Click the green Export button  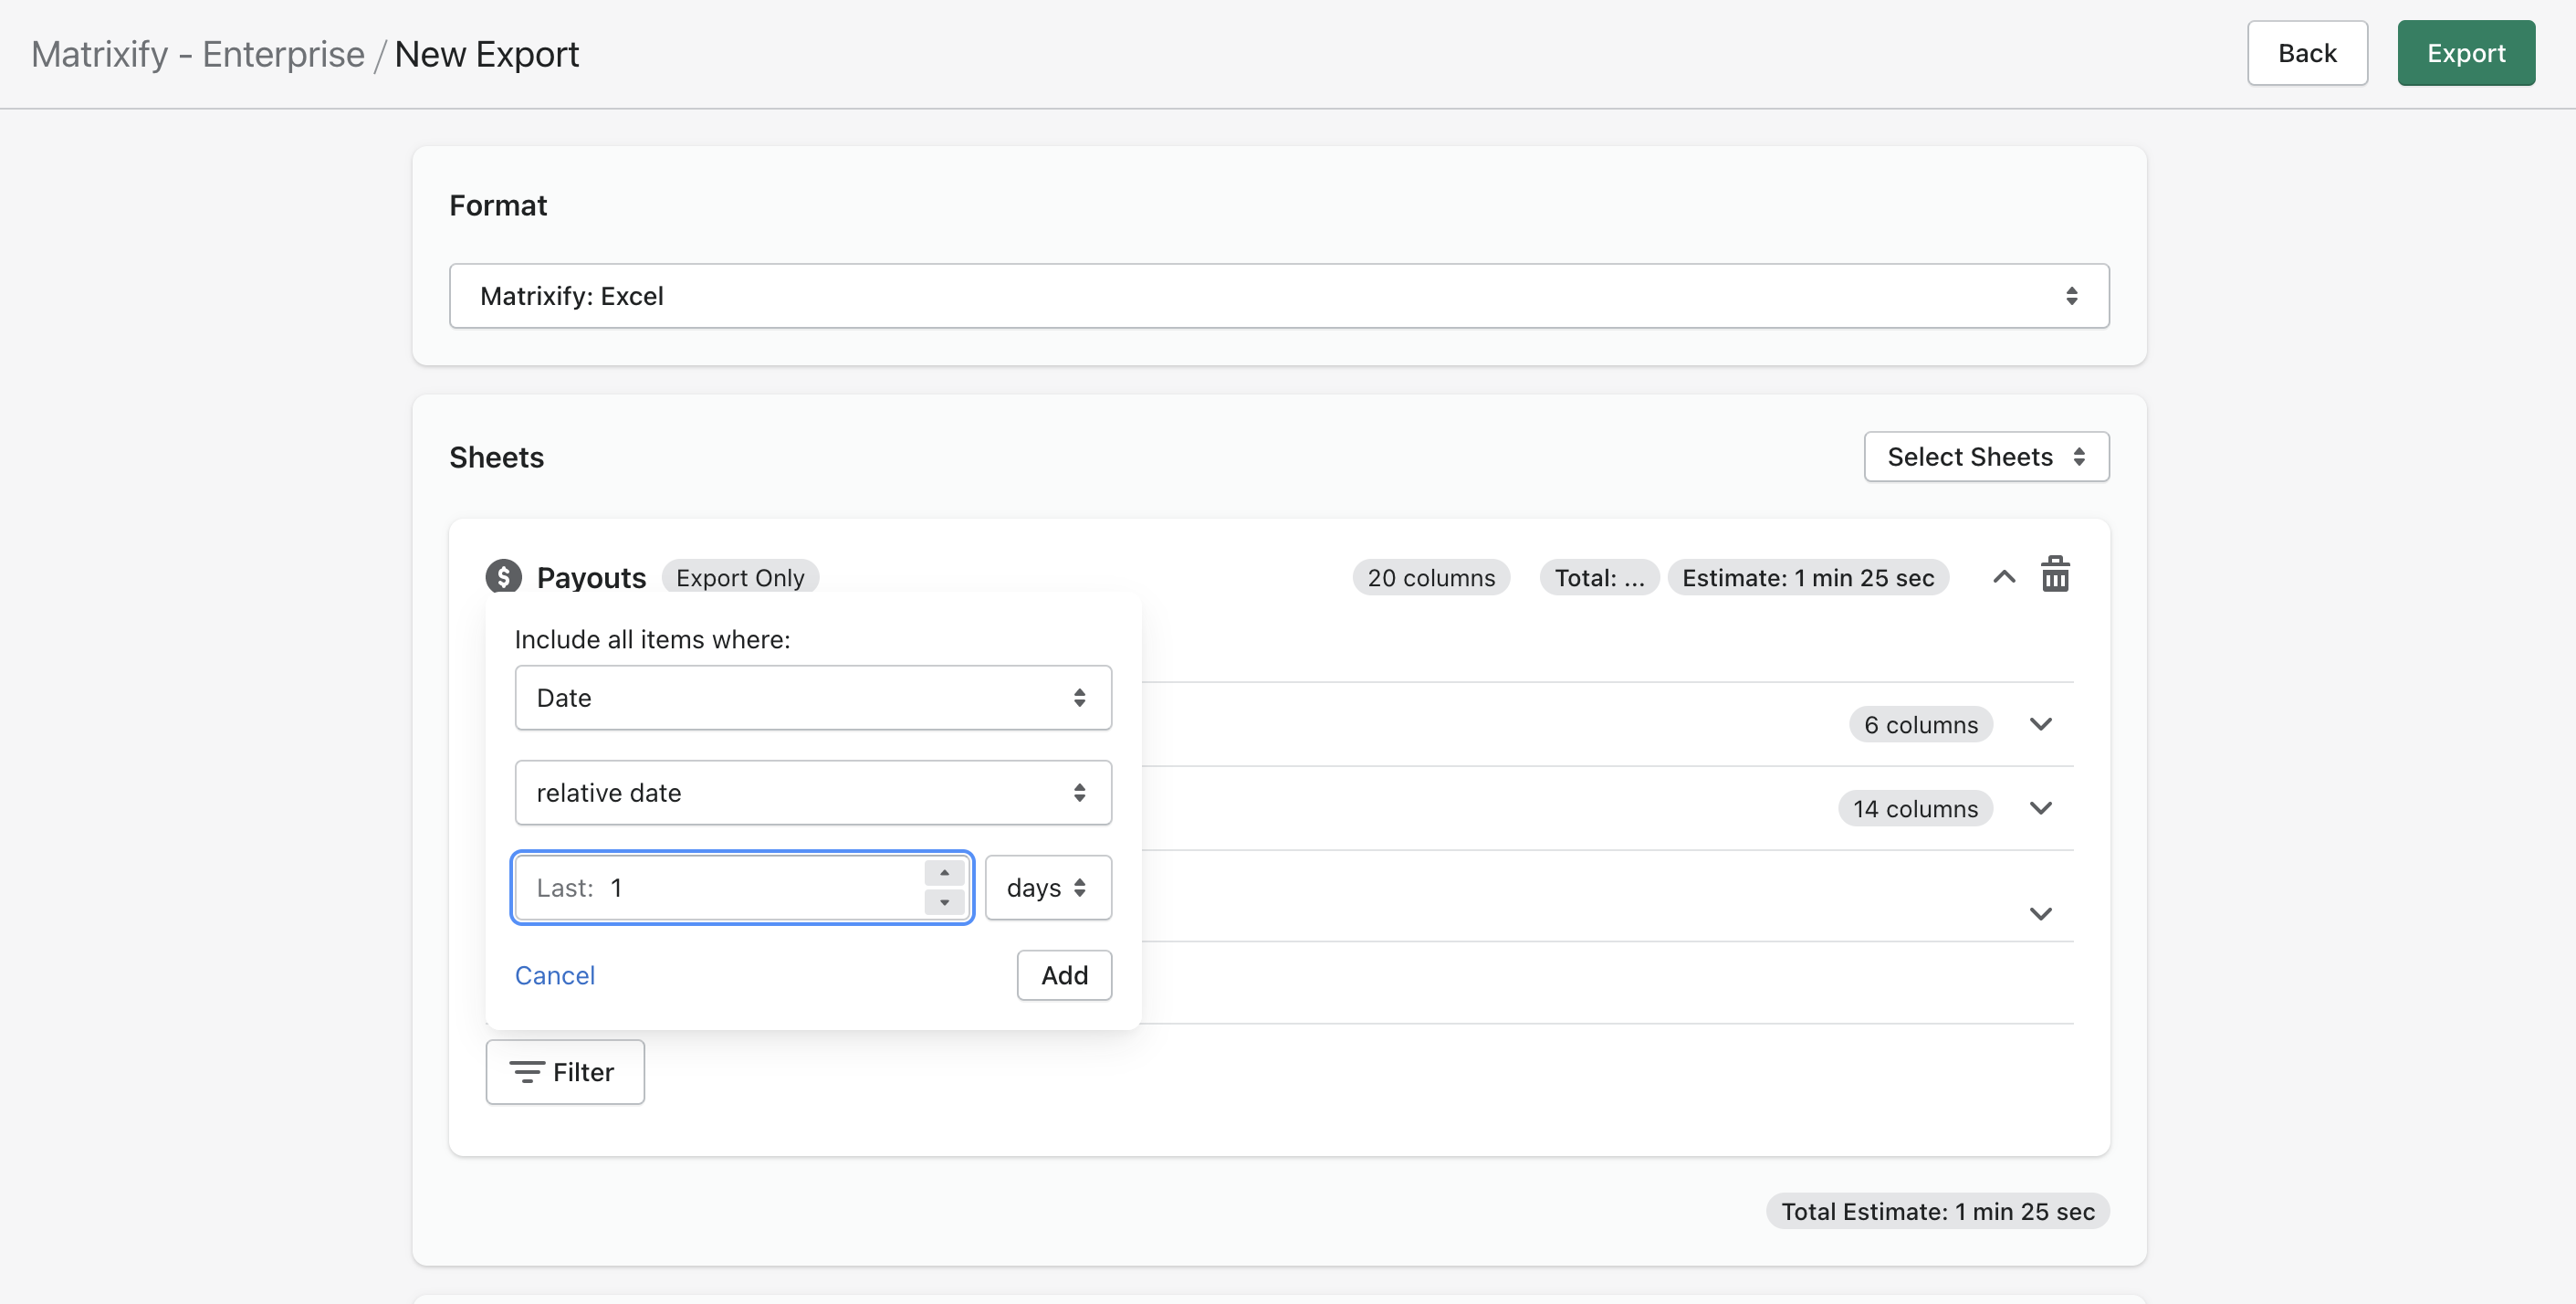(x=2465, y=53)
